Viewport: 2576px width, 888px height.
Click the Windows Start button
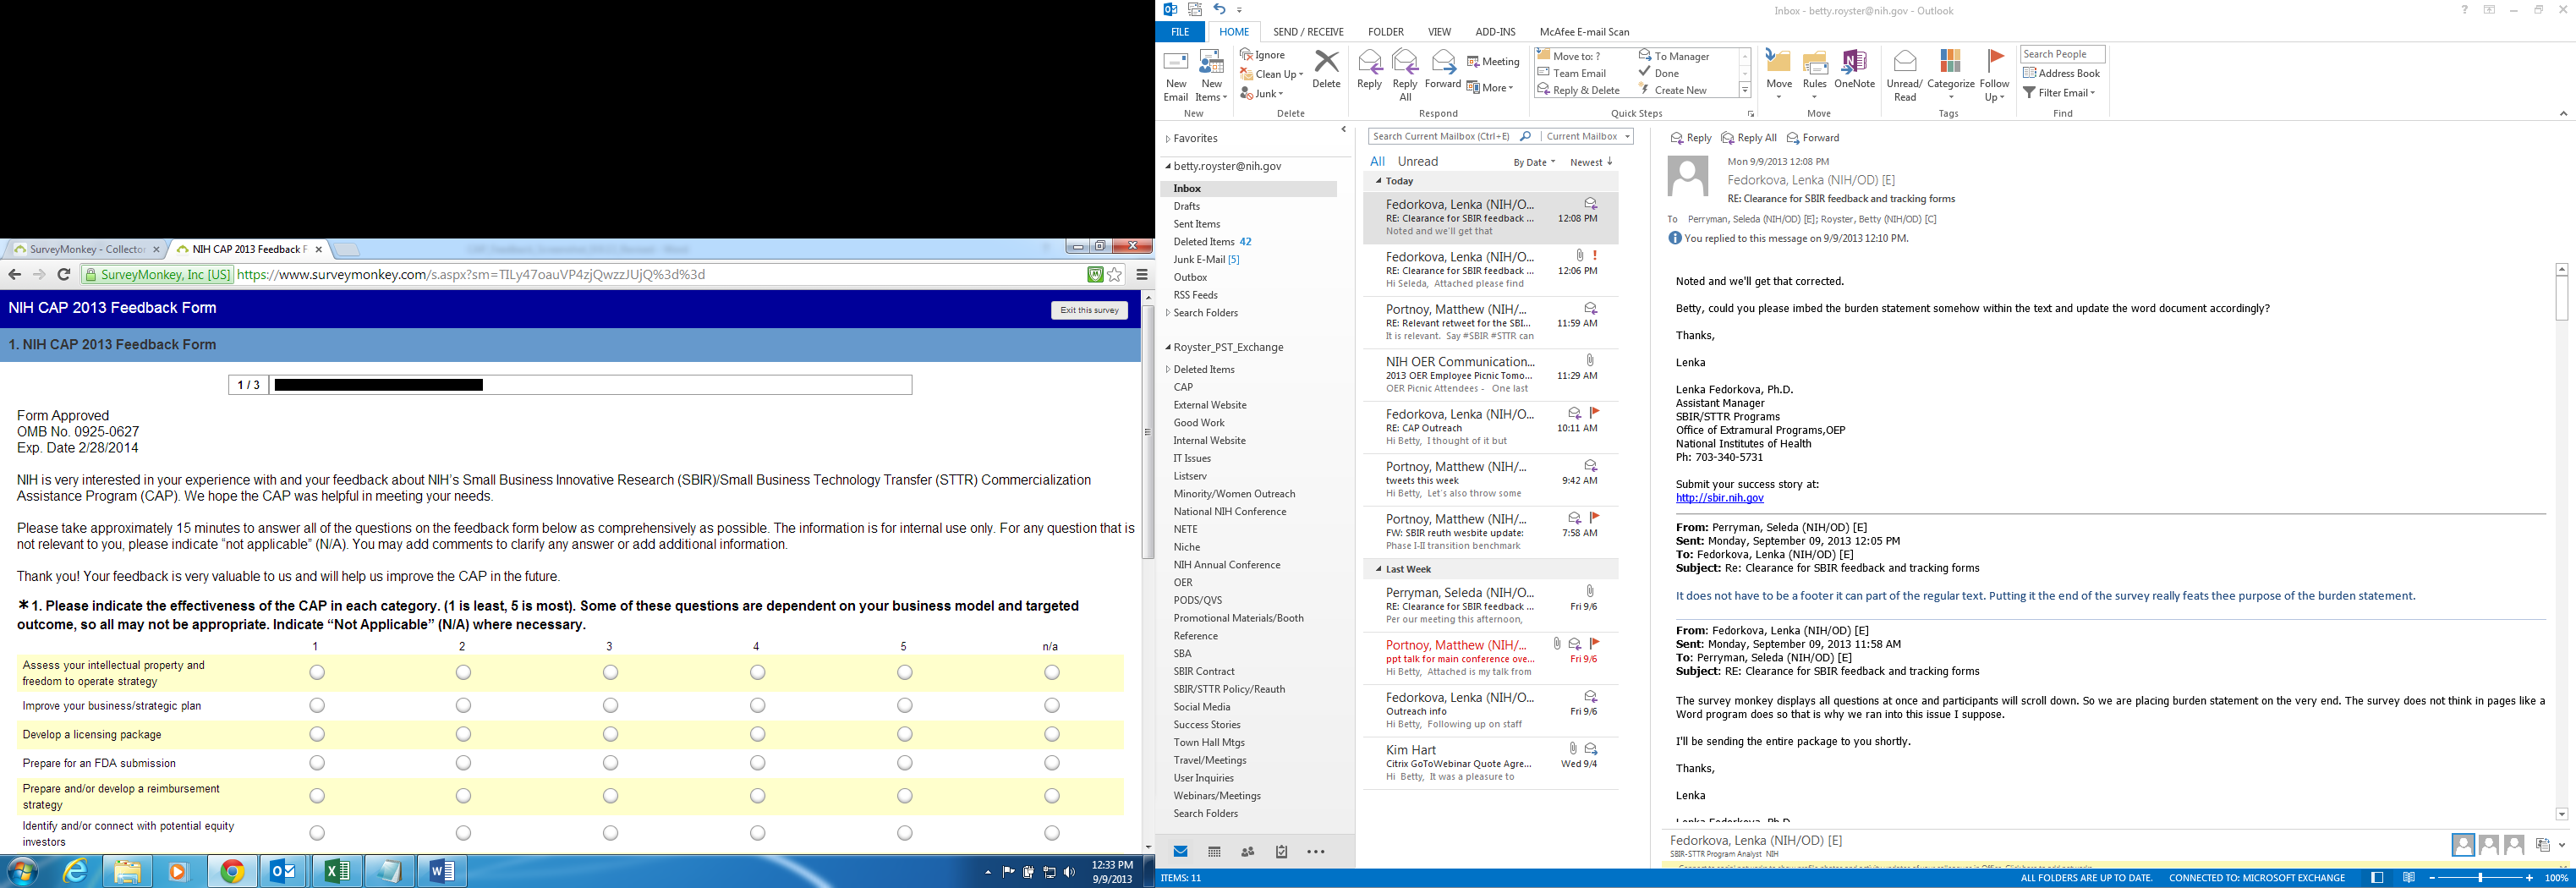(x=22, y=871)
